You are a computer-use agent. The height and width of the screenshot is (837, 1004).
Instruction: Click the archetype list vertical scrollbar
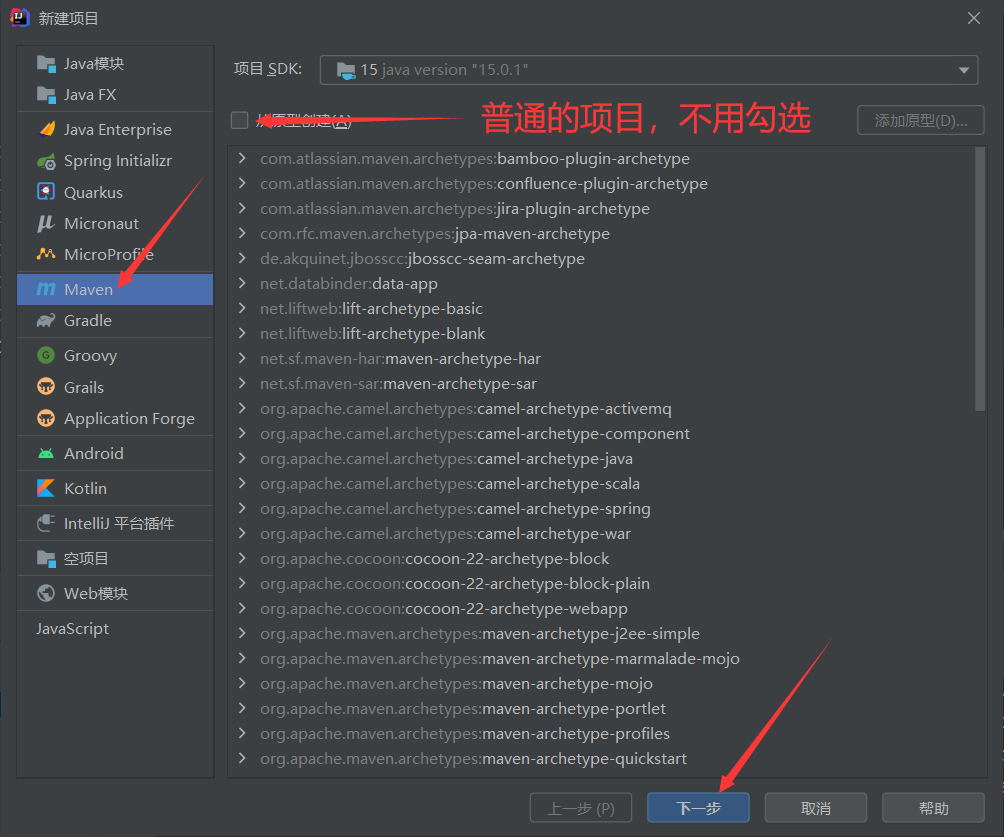[x=980, y=279]
